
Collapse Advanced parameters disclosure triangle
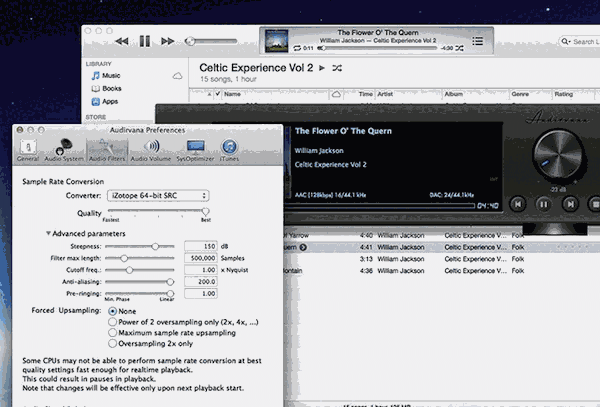48,233
